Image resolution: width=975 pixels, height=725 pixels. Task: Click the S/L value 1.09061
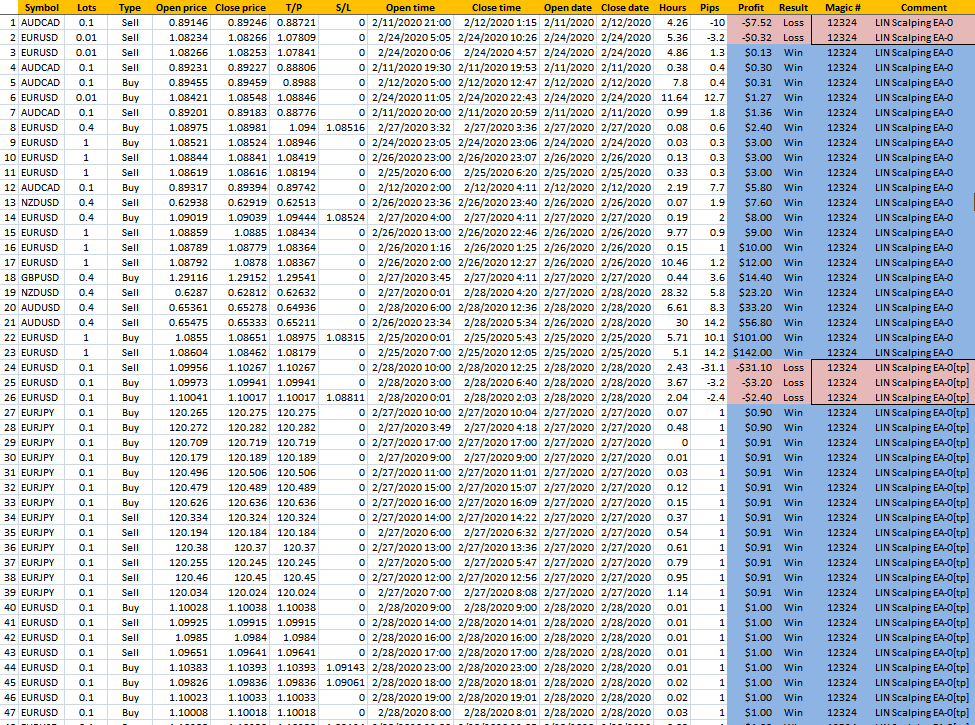tap(345, 683)
